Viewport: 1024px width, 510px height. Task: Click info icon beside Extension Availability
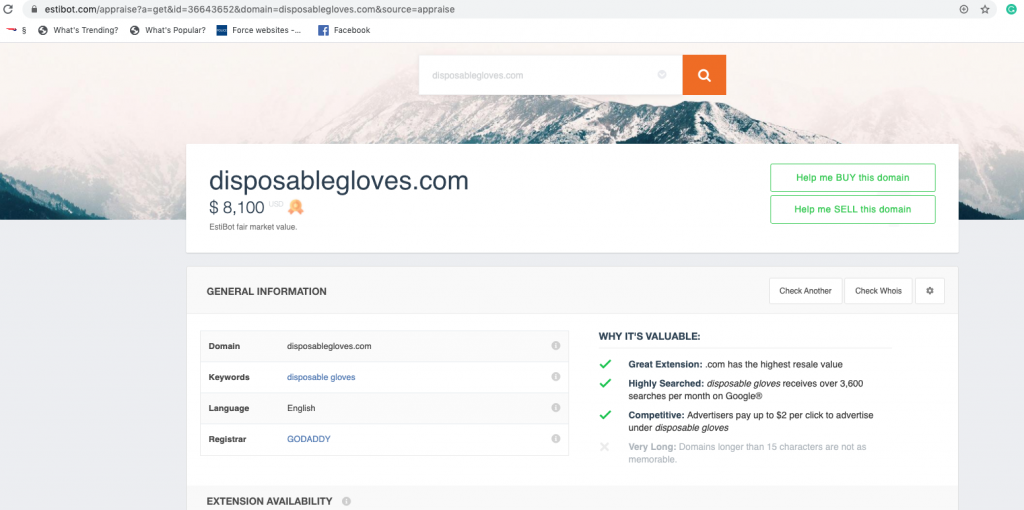[346, 501]
